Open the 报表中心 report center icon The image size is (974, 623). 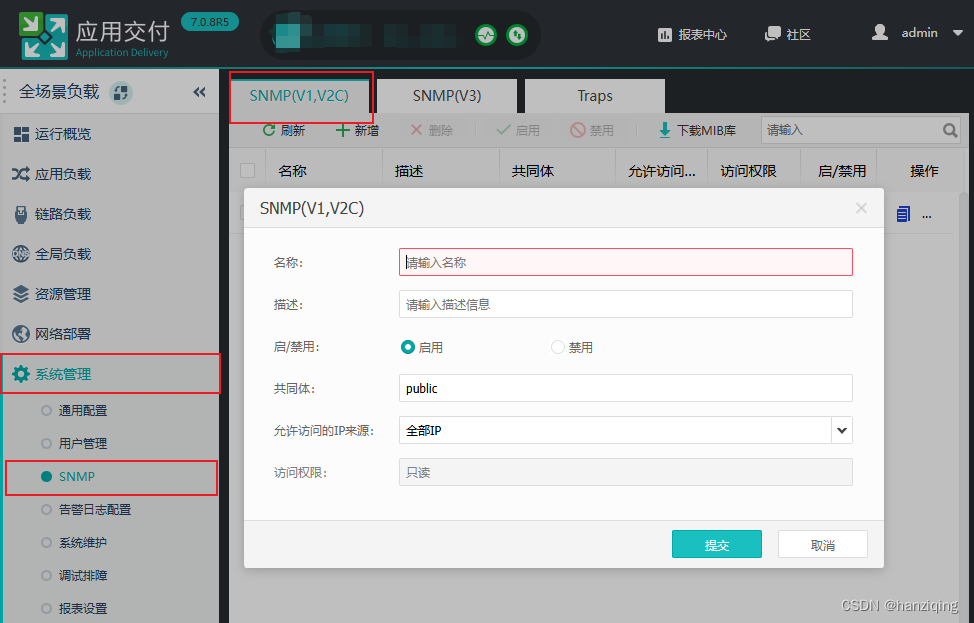[665, 35]
